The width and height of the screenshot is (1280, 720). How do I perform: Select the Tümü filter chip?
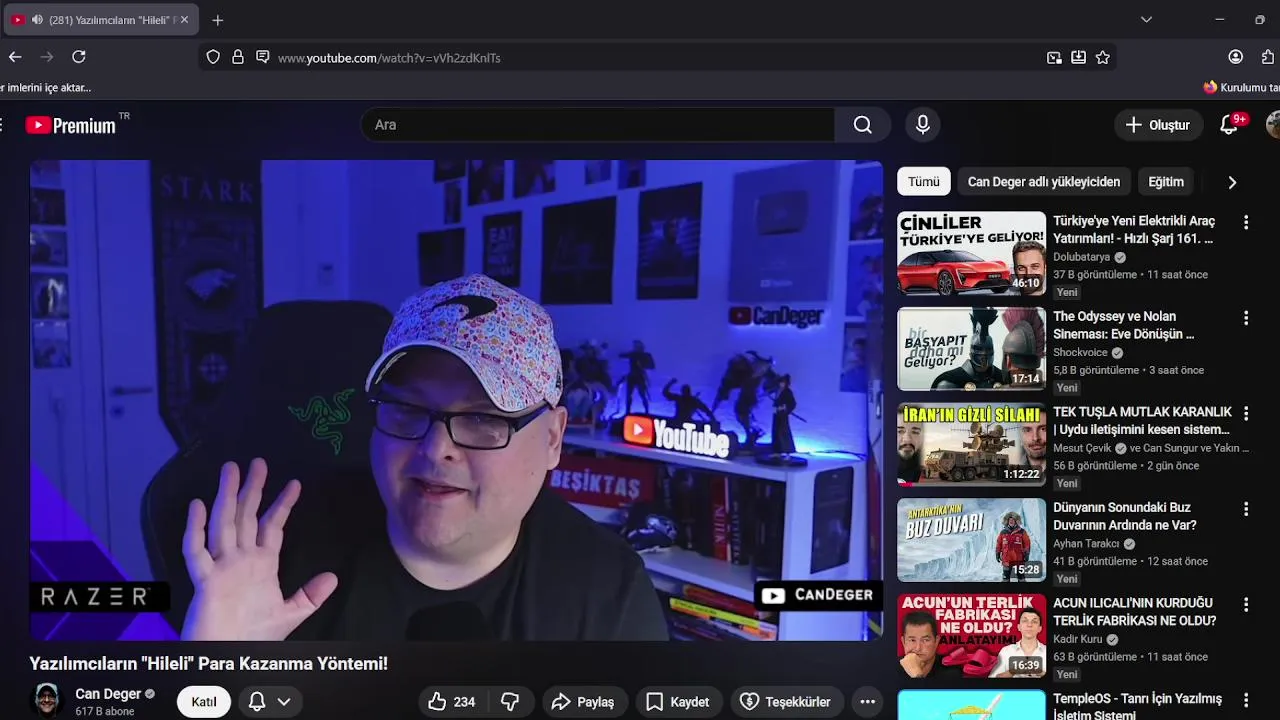[923, 182]
